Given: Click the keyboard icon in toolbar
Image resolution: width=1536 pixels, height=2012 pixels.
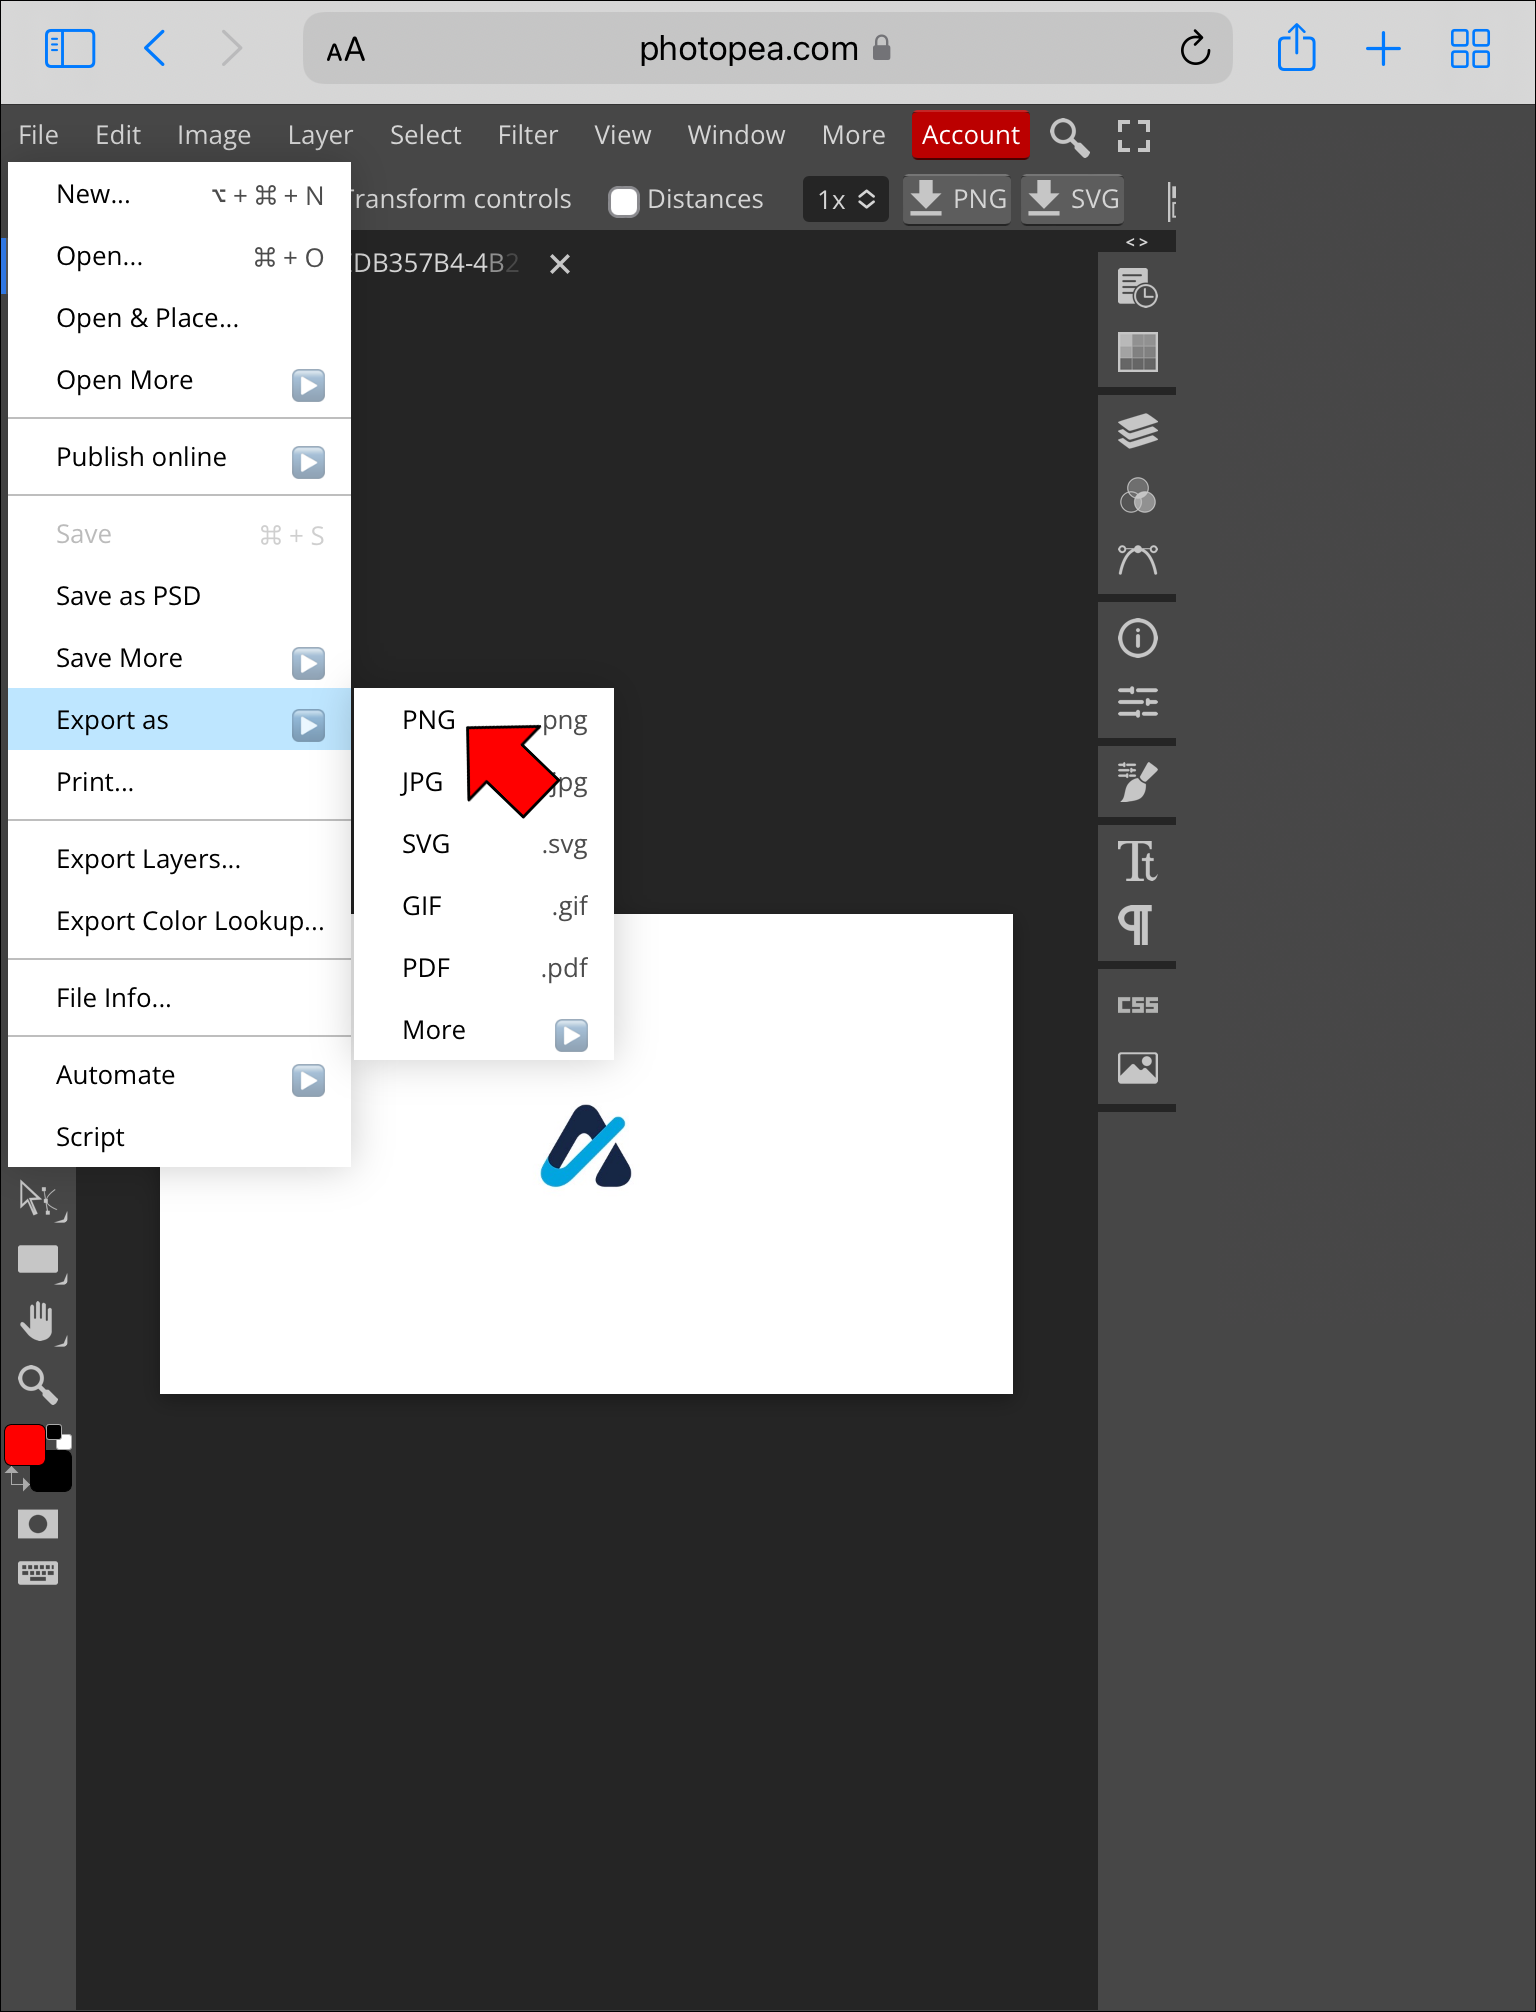Looking at the screenshot, I should tap(38, 1573).
